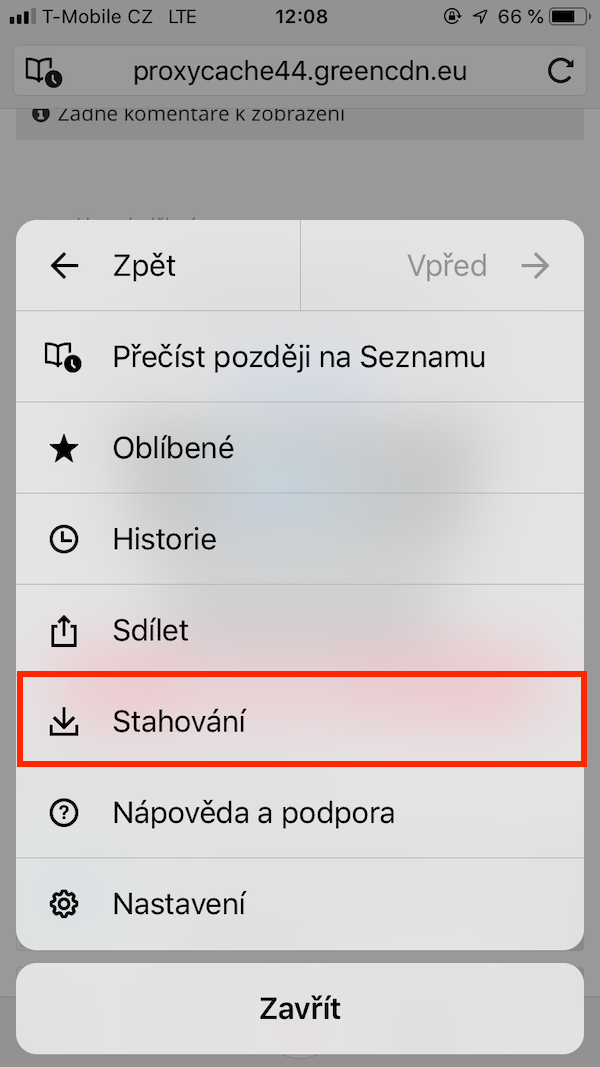Tap the forward arrow icon
Screen dimensions: 600x1067
536,266
